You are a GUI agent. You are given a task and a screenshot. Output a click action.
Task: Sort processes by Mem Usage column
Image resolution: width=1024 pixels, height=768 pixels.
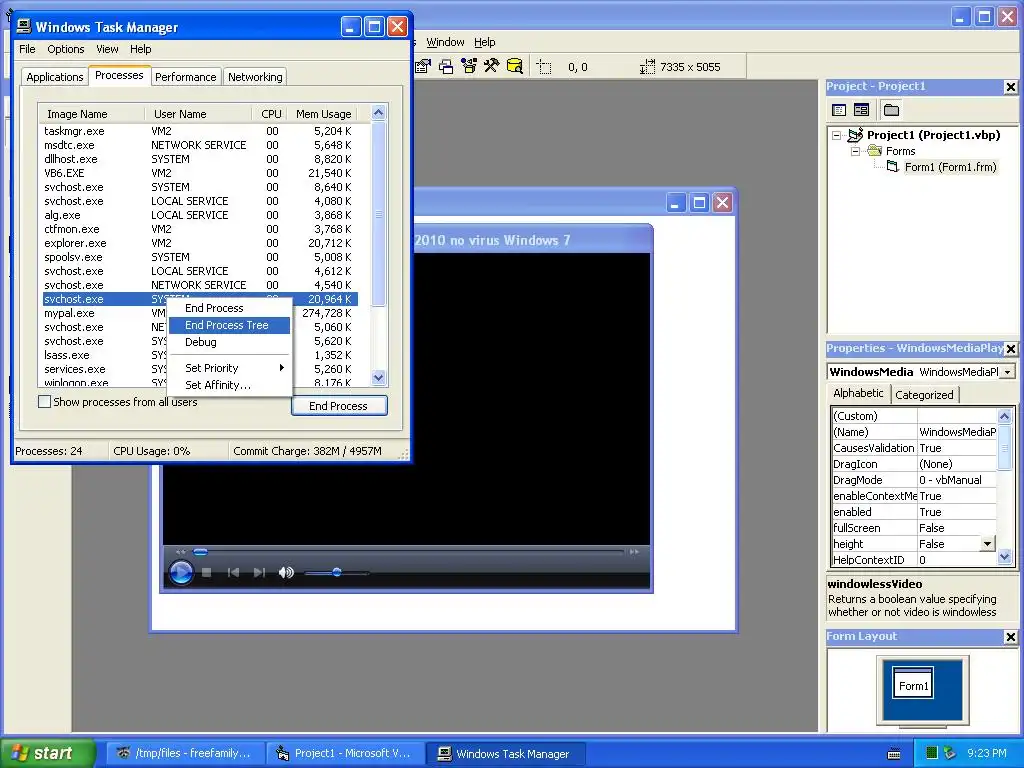pyautogui.click(x=323, y=114)
